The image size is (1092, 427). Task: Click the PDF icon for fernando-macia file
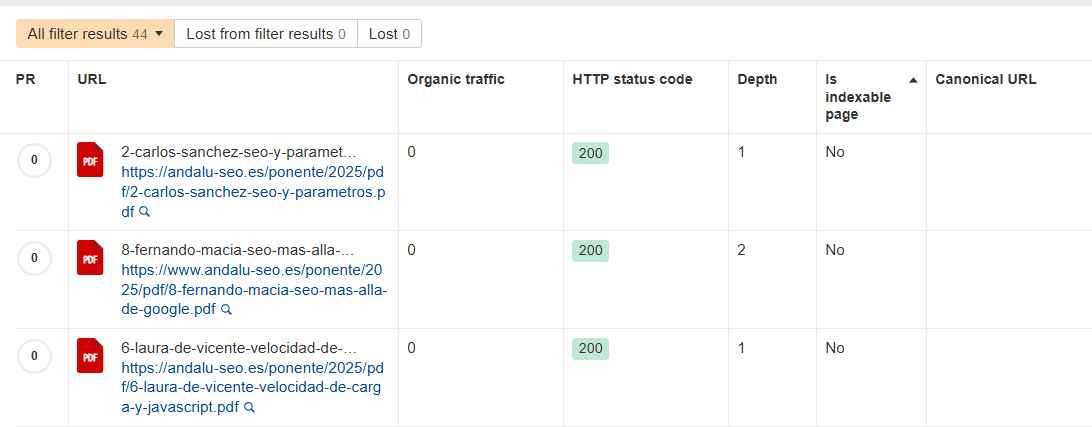tap(90, 257)
